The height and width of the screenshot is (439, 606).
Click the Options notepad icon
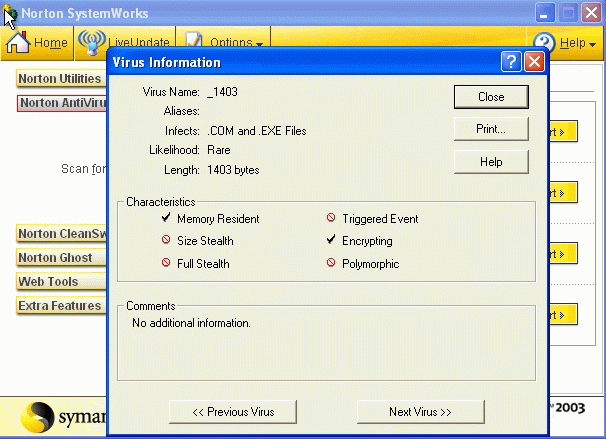pyautogui.click(x=194, y=43)
